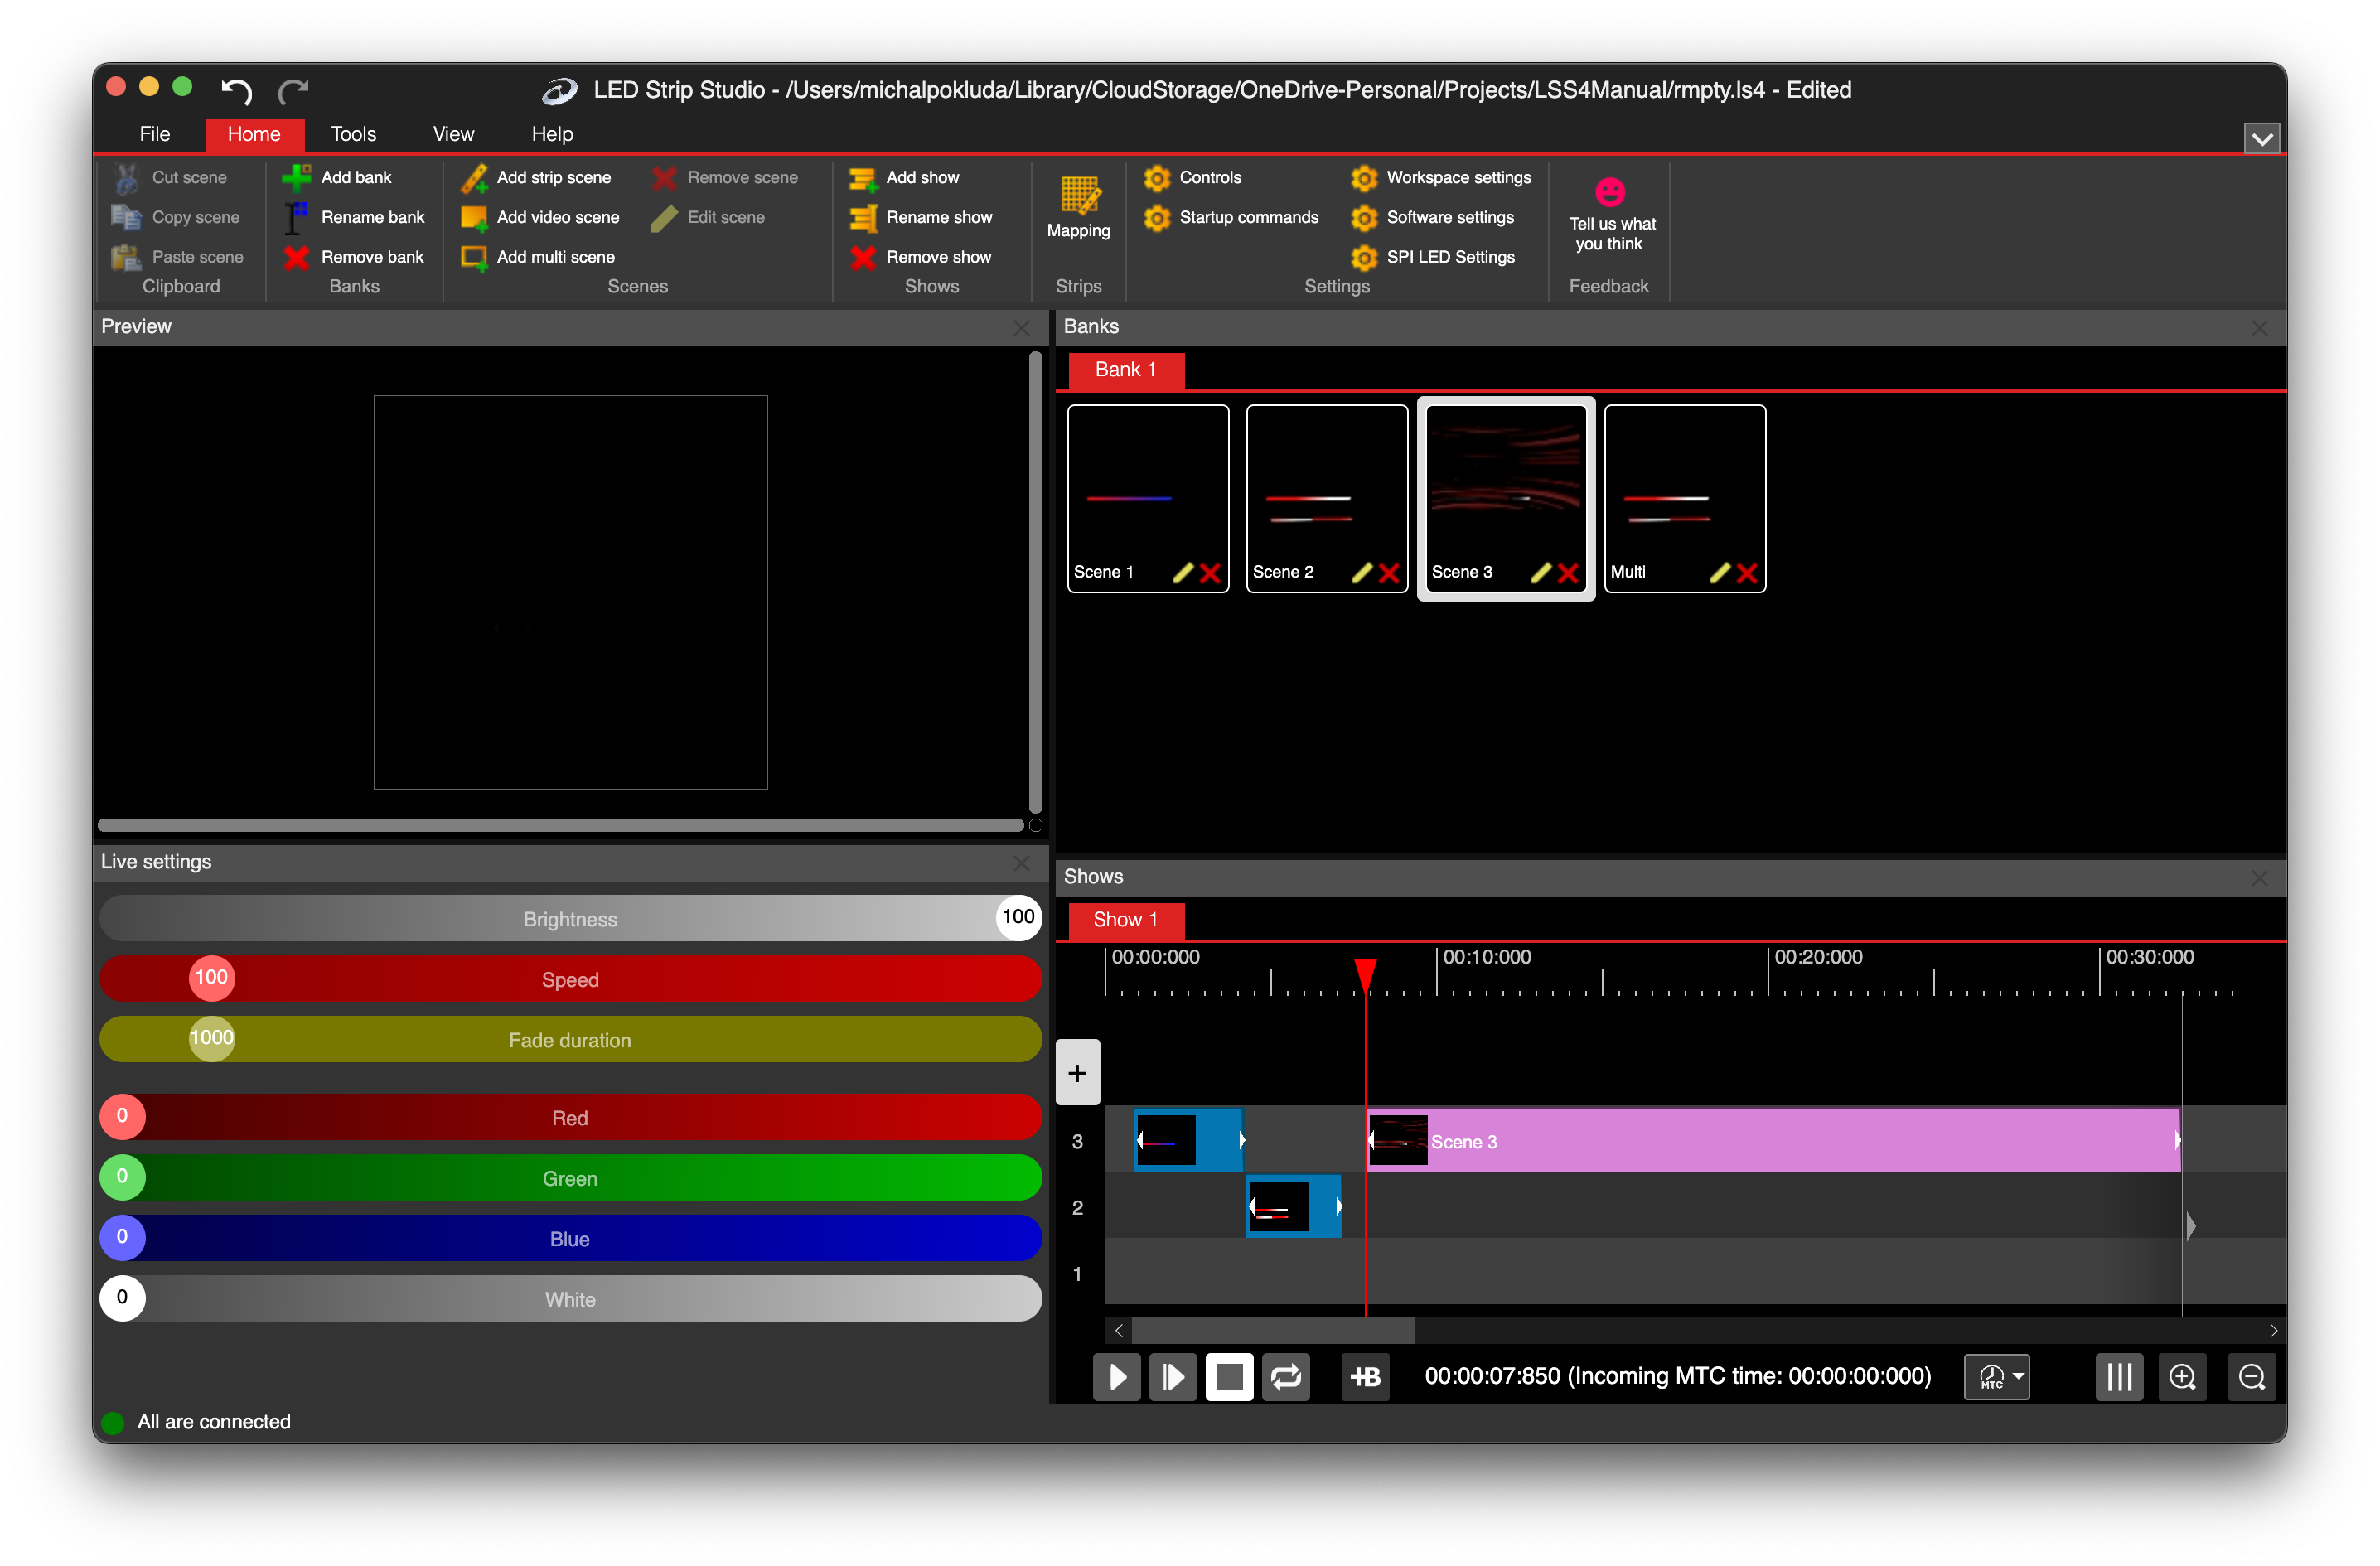Open the View ribbon tab
The height and width of the screenshot is (1566, 2380).
tap(454, 134)
